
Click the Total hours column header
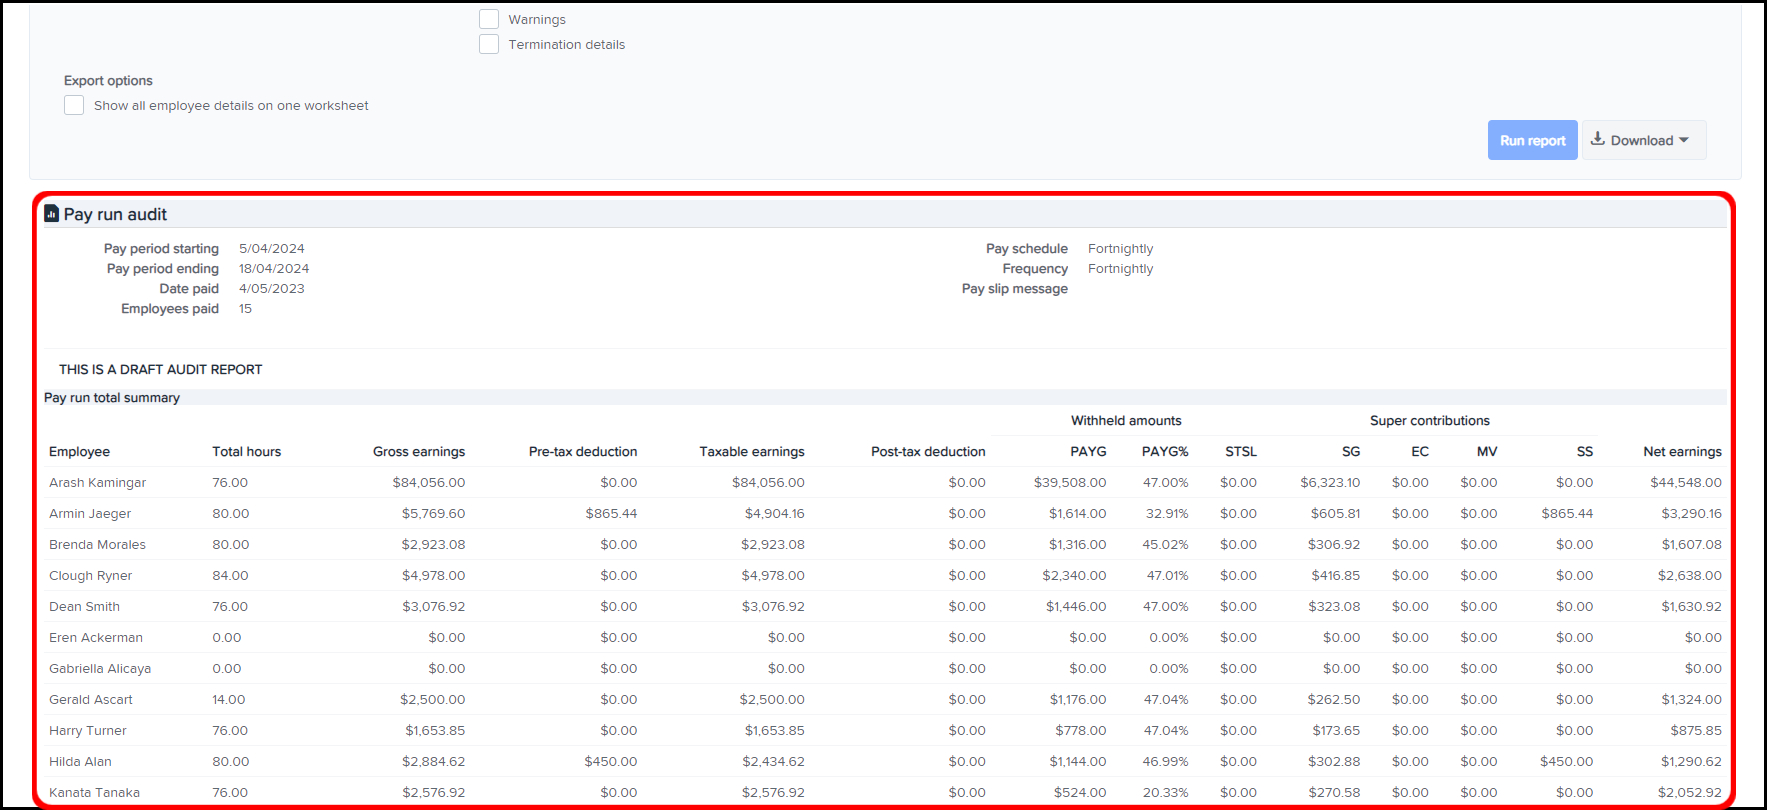[x=246, y=452]
